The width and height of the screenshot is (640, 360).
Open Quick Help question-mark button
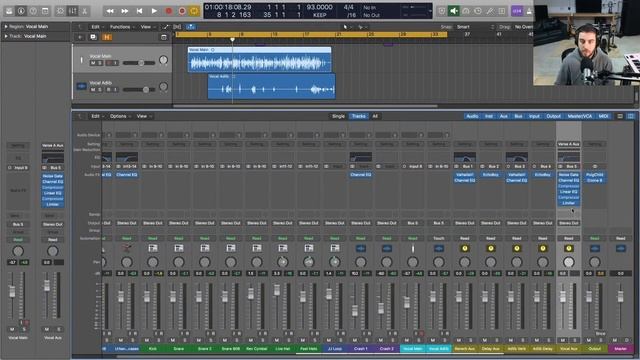(33, 11)
